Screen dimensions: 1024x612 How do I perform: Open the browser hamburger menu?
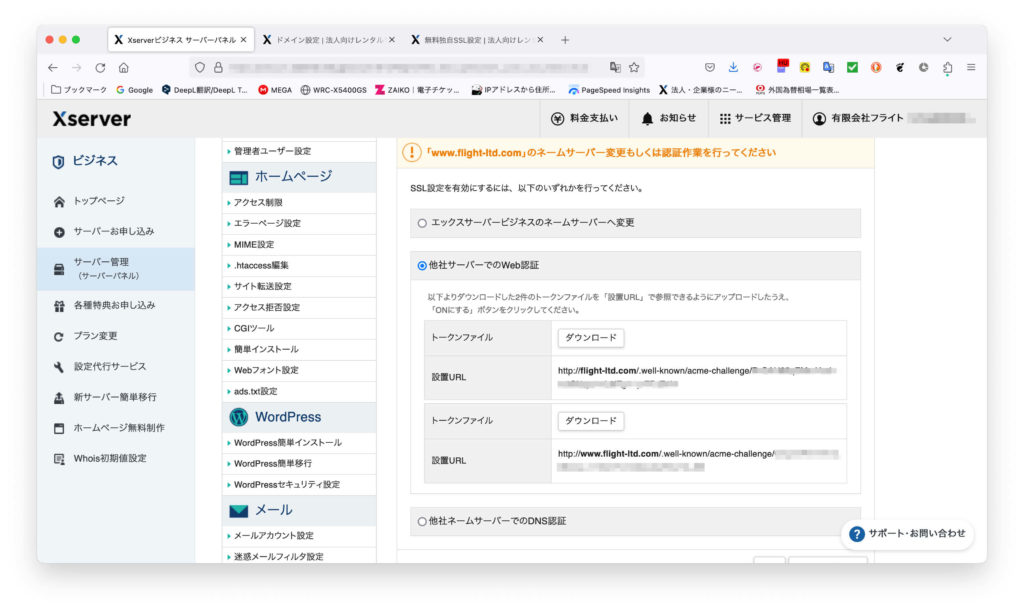pyautogui.click(x=971, y=67)
